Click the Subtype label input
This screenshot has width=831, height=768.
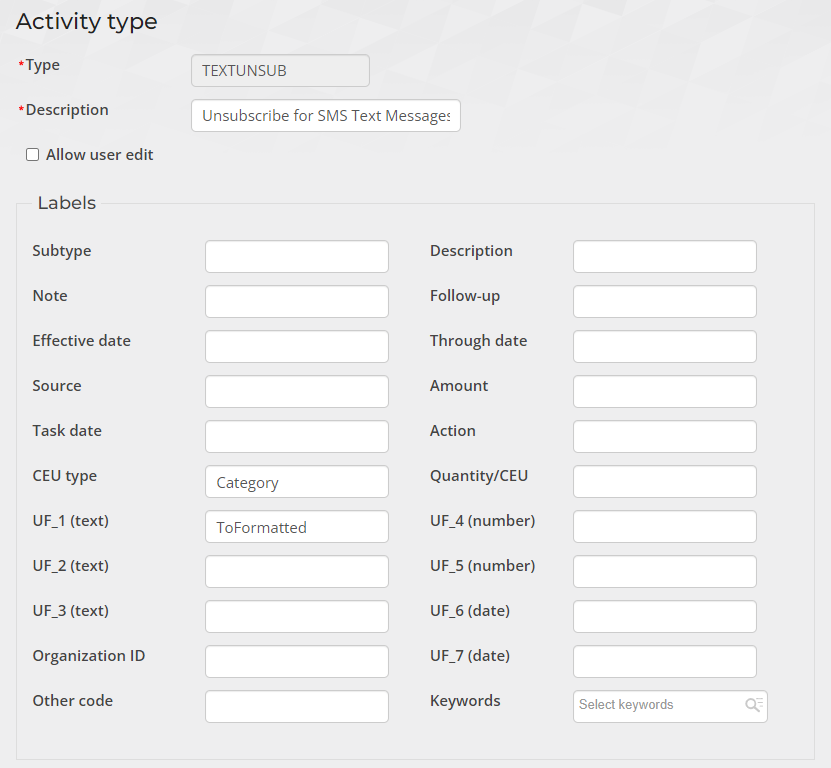tap(296, 257)
